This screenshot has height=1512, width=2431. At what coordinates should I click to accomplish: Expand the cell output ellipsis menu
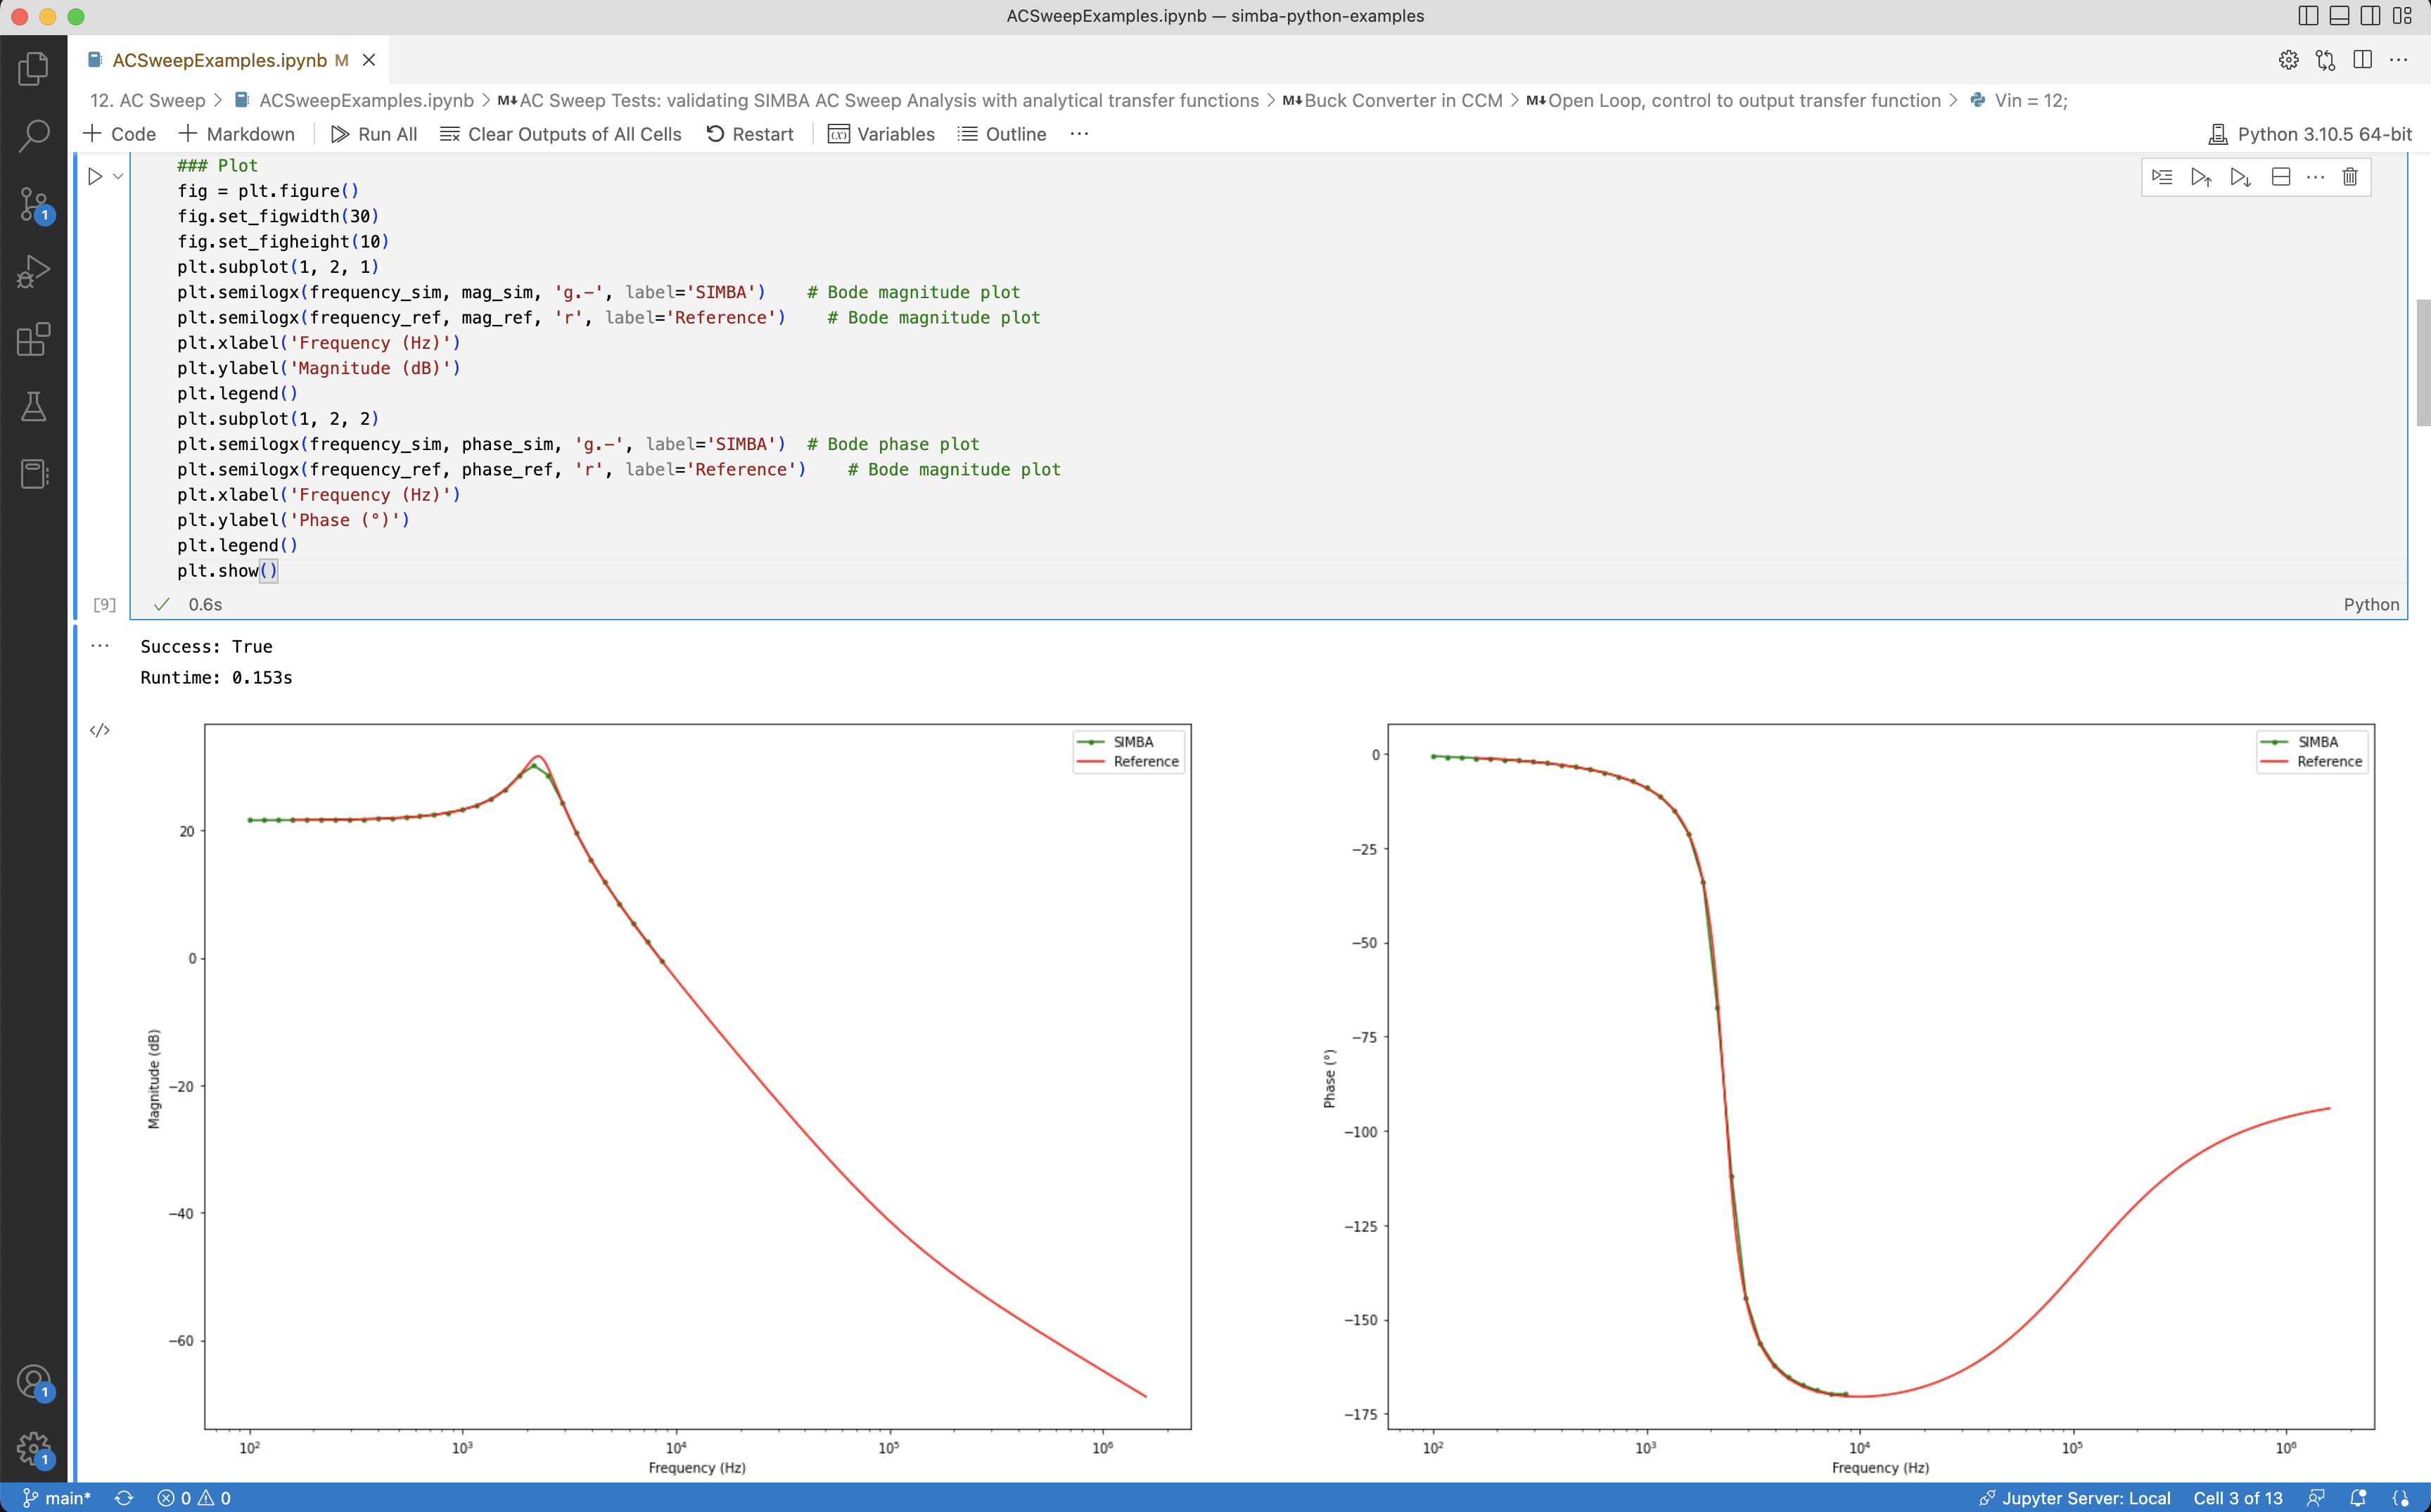(x=99, y=646)
